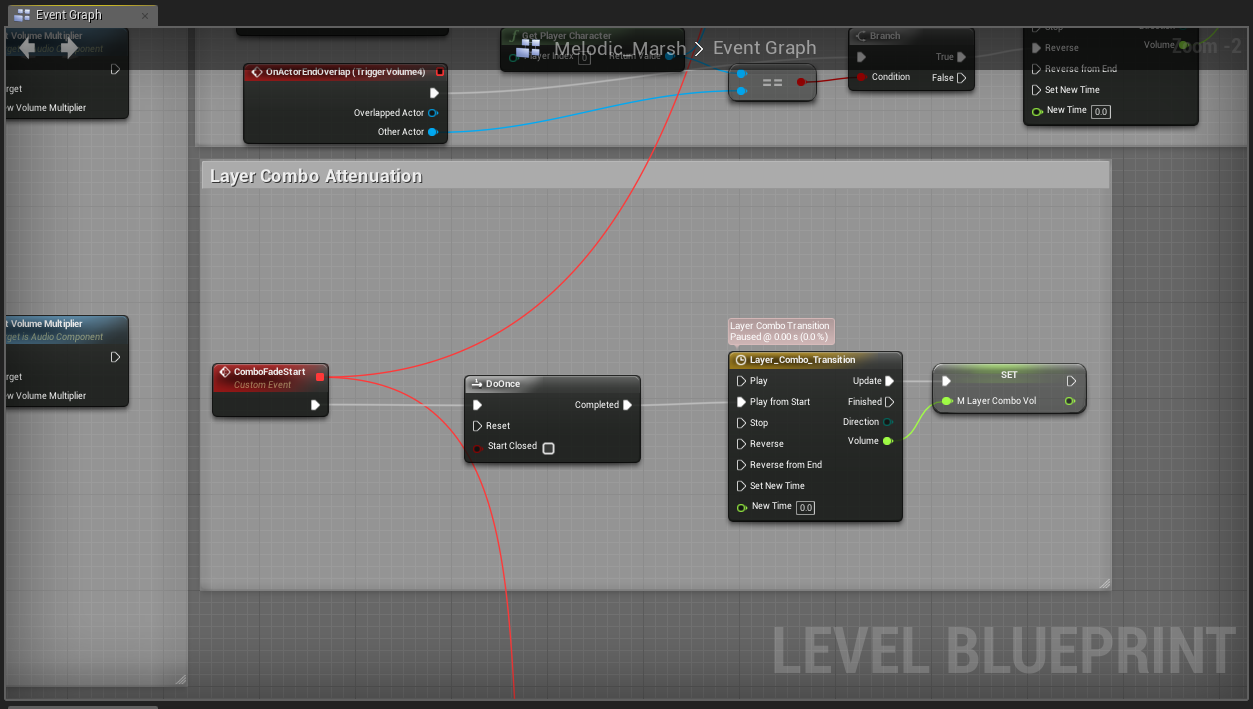Click the Volume float output pin
The height and width of the screenshot is (709, 1253).
(x=888, y=441)
